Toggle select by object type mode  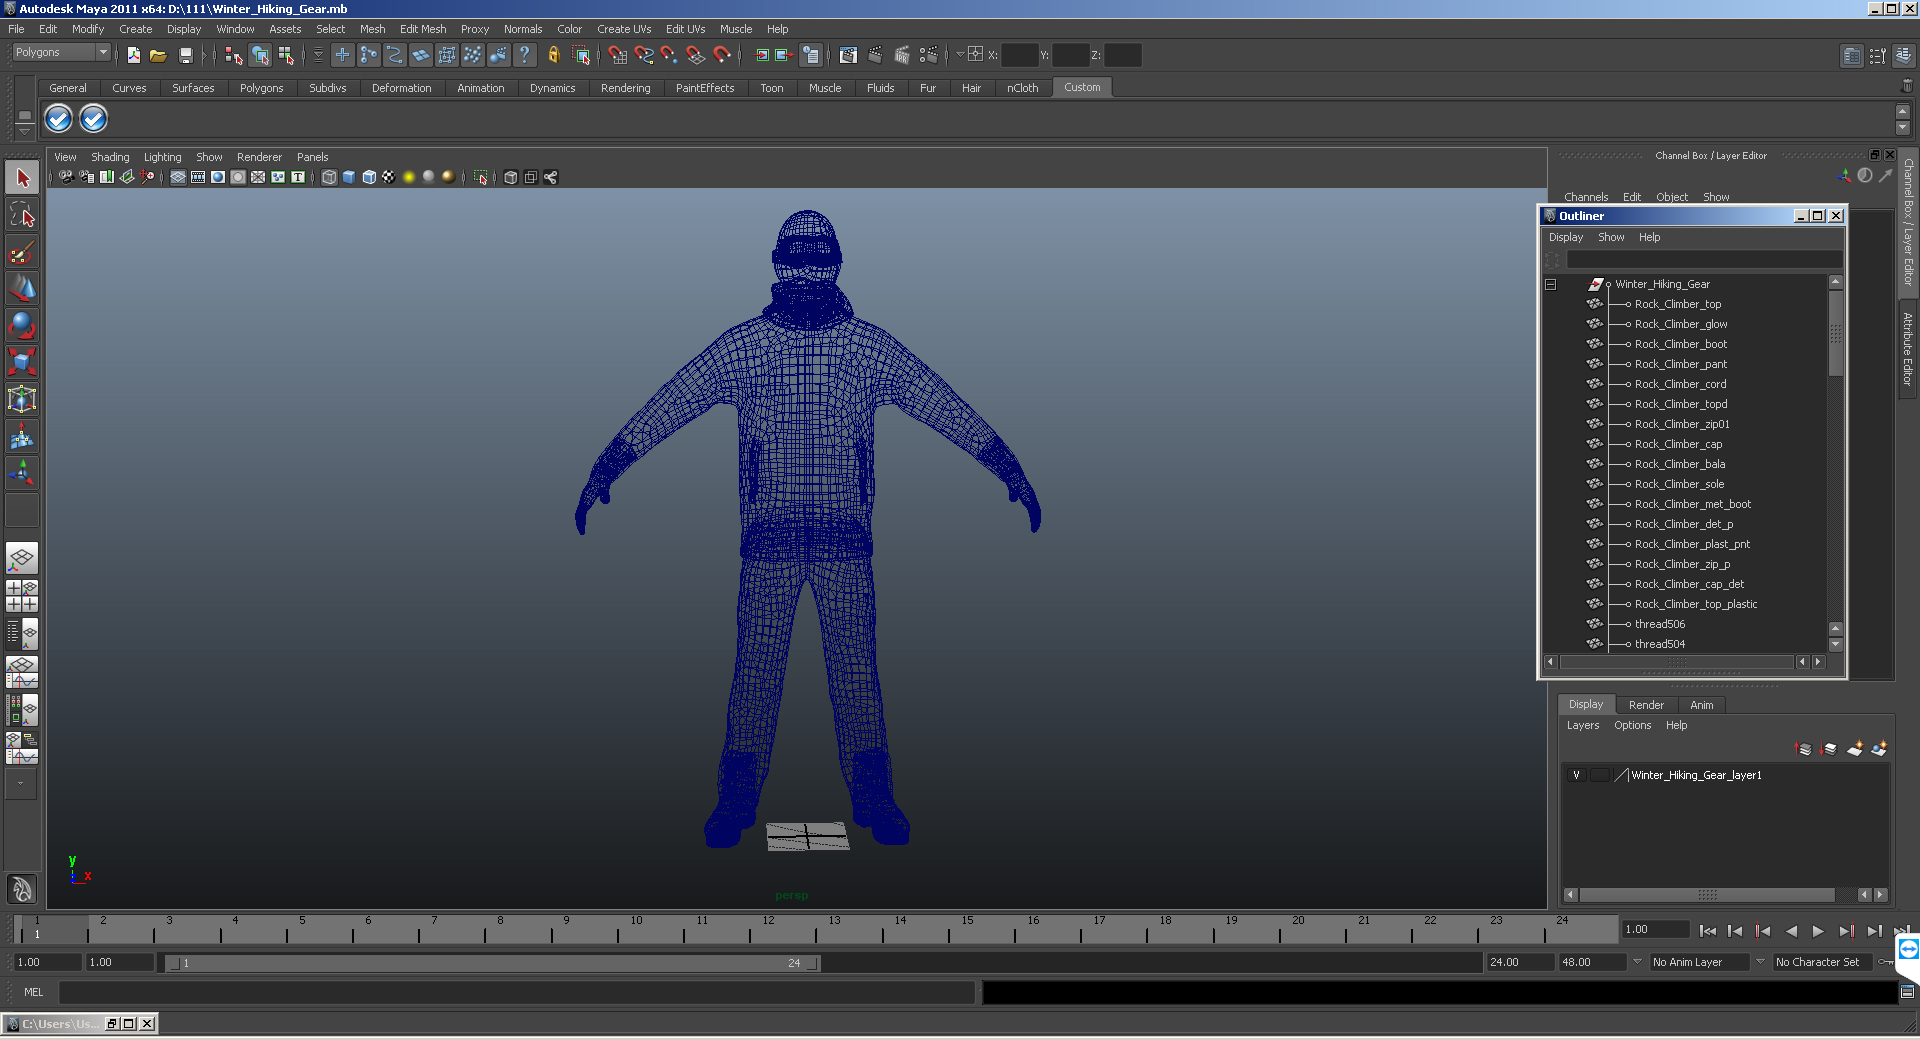tap(260, 55)
